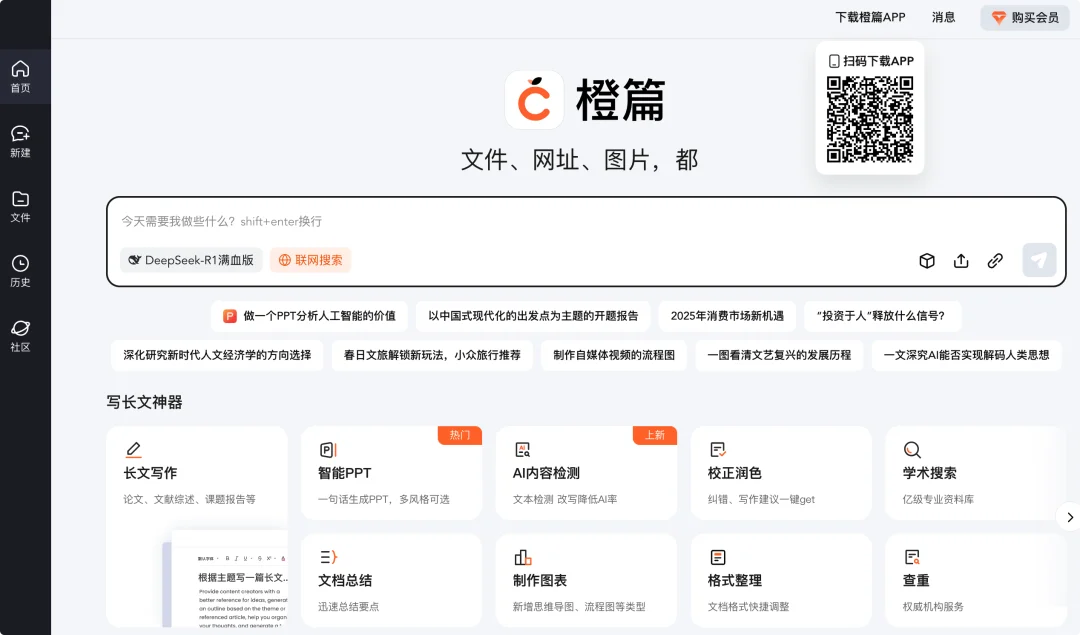Click the red P icon in PPT suggestion

[x=230, y=316]
